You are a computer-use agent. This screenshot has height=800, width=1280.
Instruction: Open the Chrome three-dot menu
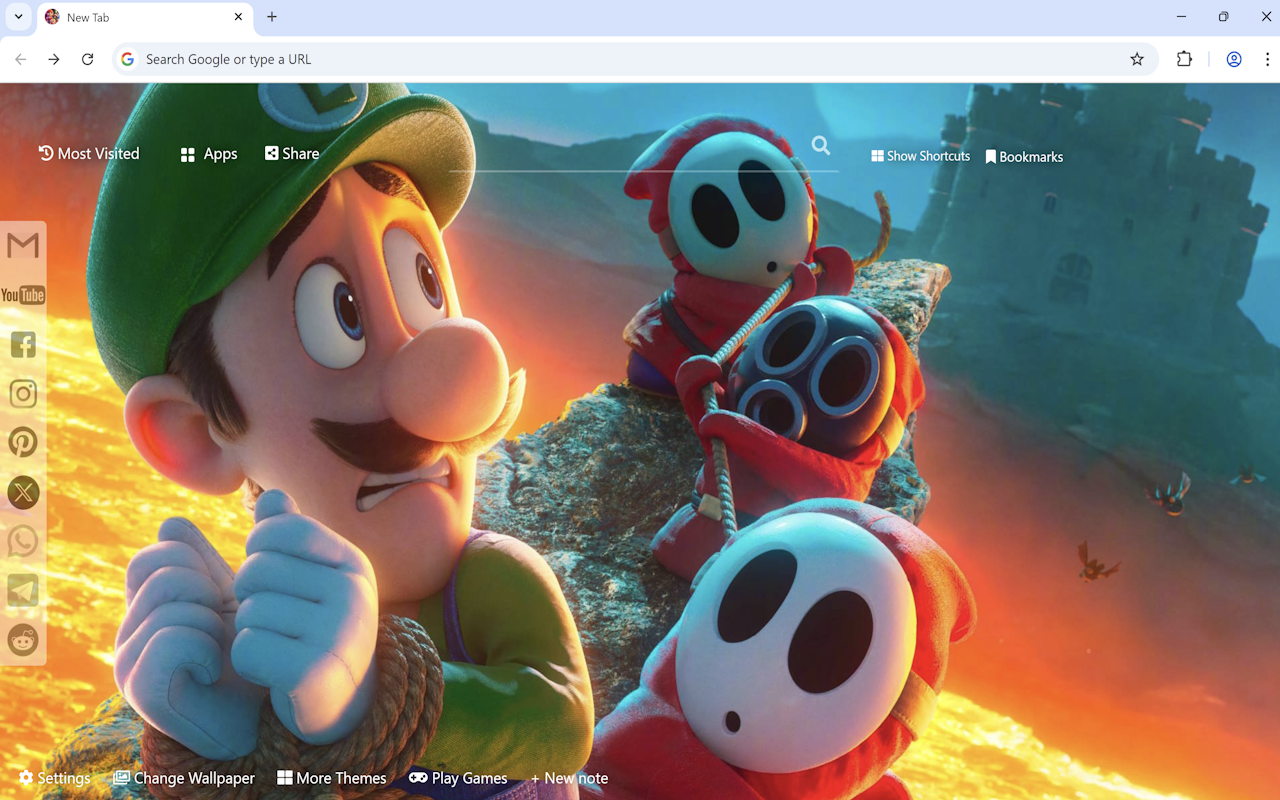pyautogui.click(x=1266, y=59)
